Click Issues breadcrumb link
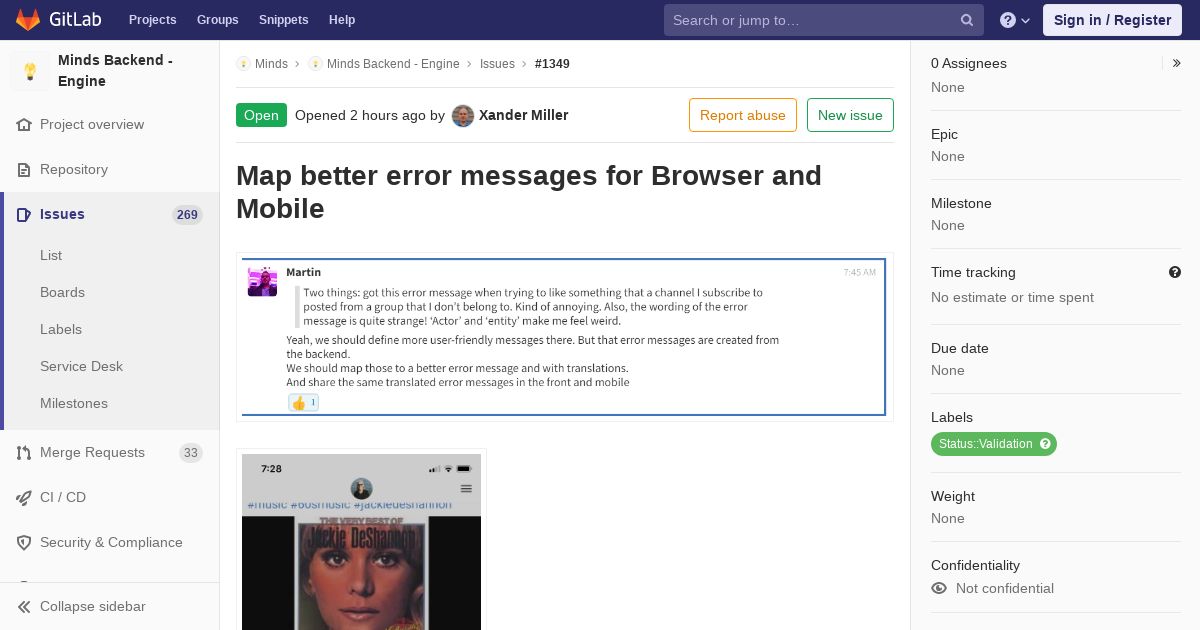The width and height of the screenshot is (1200, 630). pos(497,64)
